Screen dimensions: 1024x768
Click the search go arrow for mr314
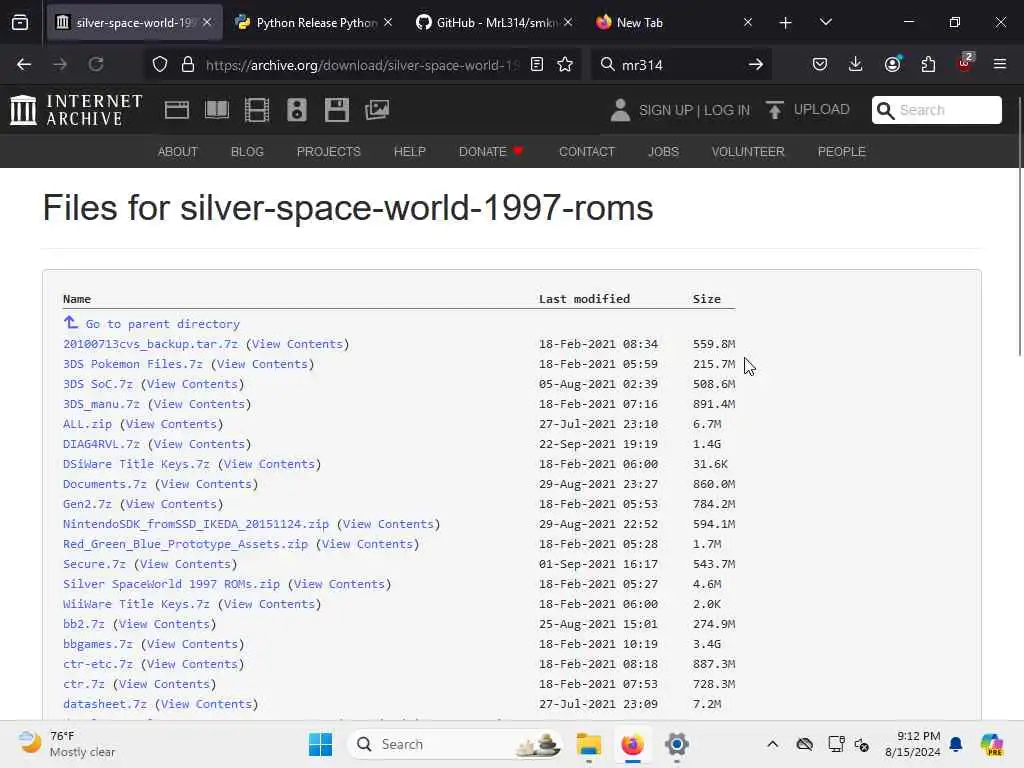756,65
